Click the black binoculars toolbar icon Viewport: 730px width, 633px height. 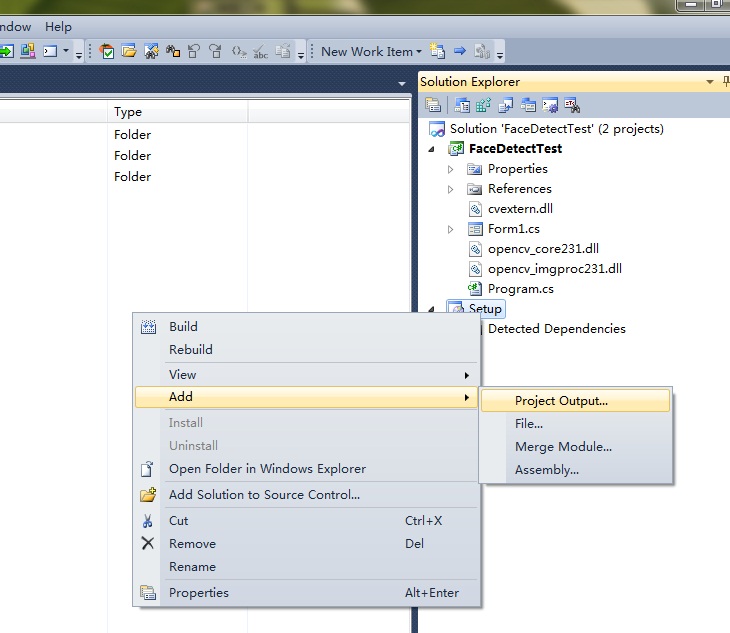tap(173, 51)
